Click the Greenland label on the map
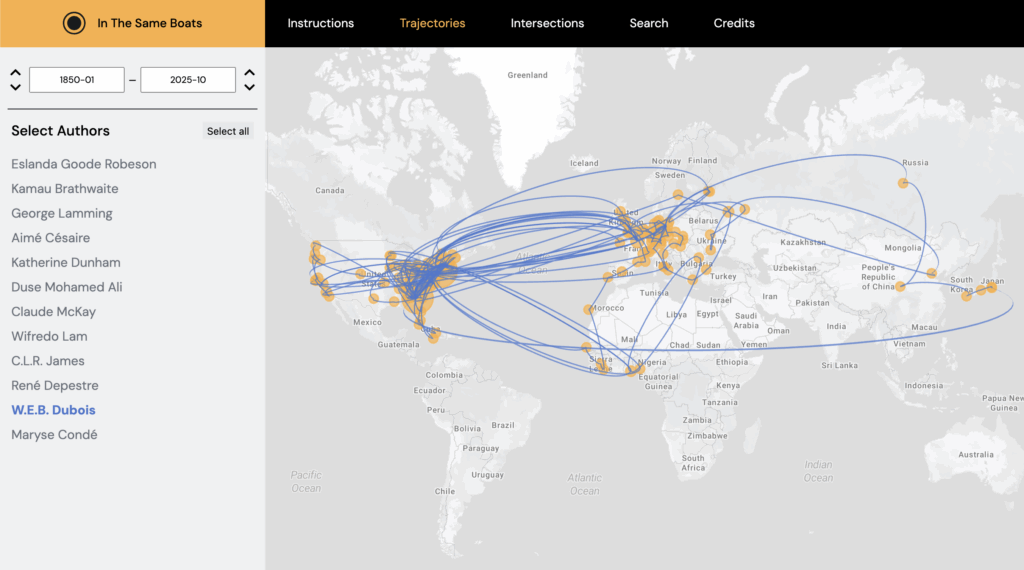The height and width of the screenshot is (570, 1024). point(527,75)
